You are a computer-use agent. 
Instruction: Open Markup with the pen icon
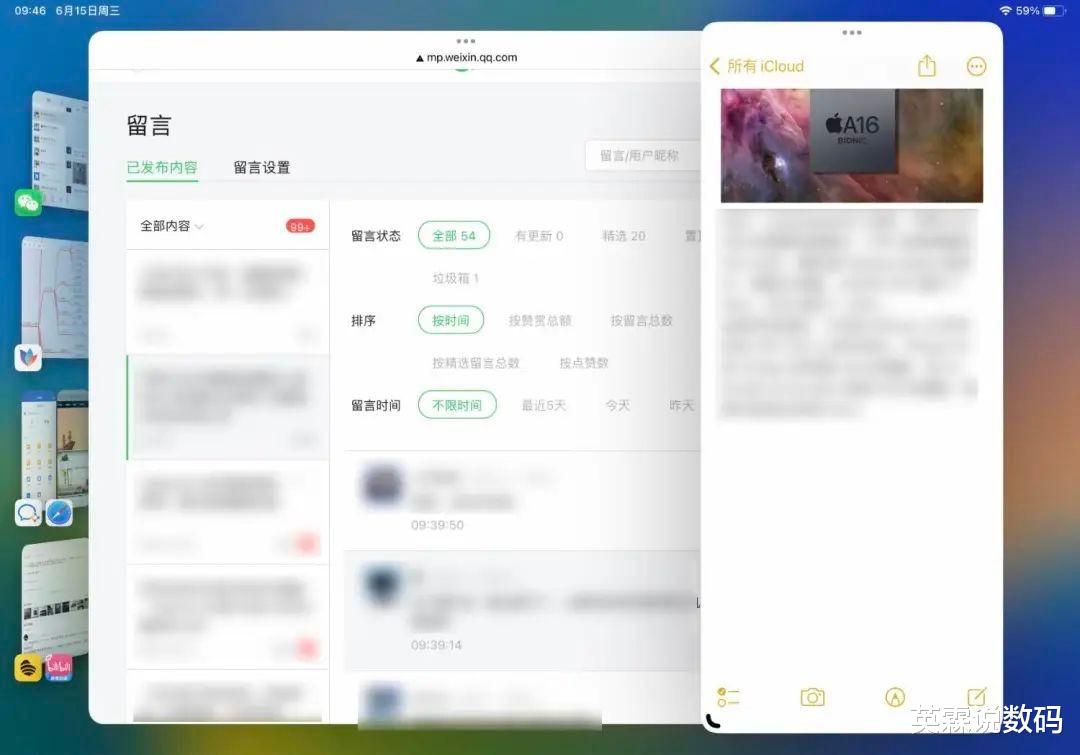(894, 697)
